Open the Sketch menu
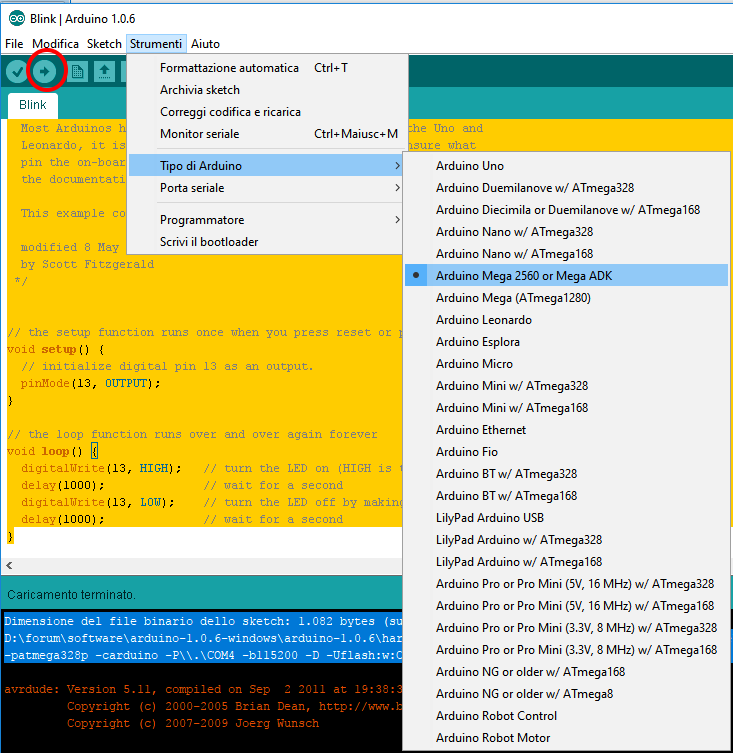The height and width of the screenshot is (753, 733). pyautogui.click(x=104, y=44)
